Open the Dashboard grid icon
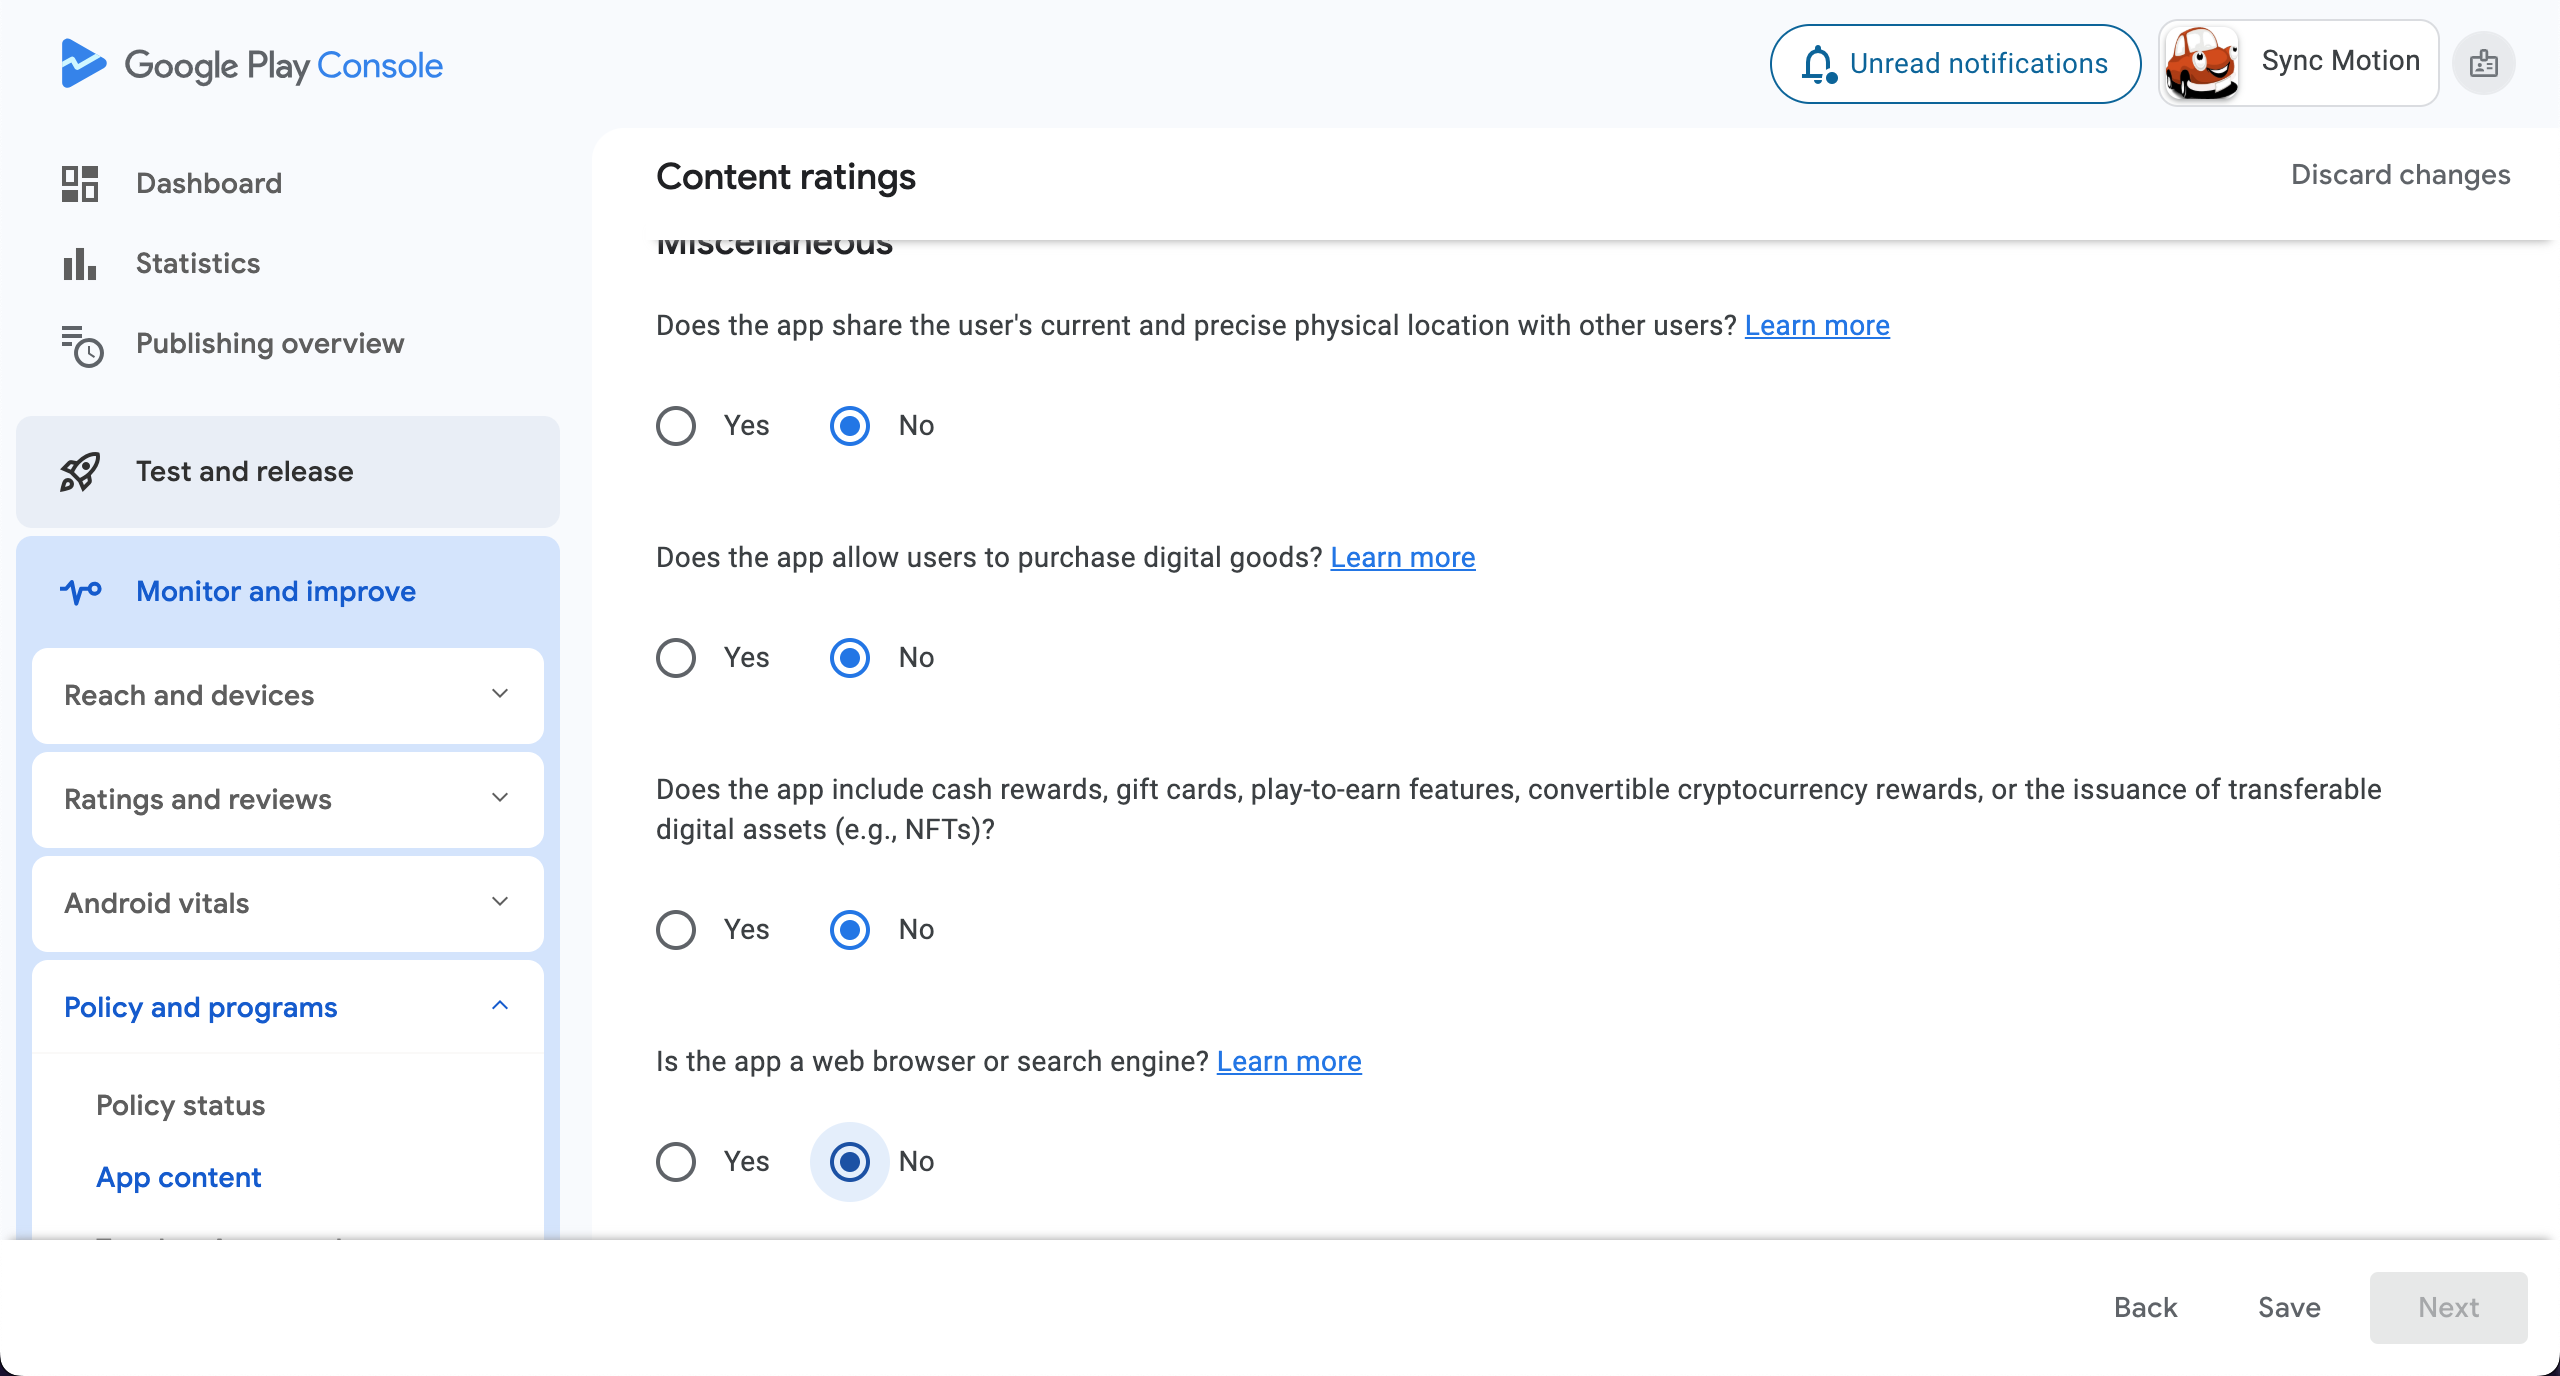Viewport: 2560px width, 1376px height. point(80,184)
